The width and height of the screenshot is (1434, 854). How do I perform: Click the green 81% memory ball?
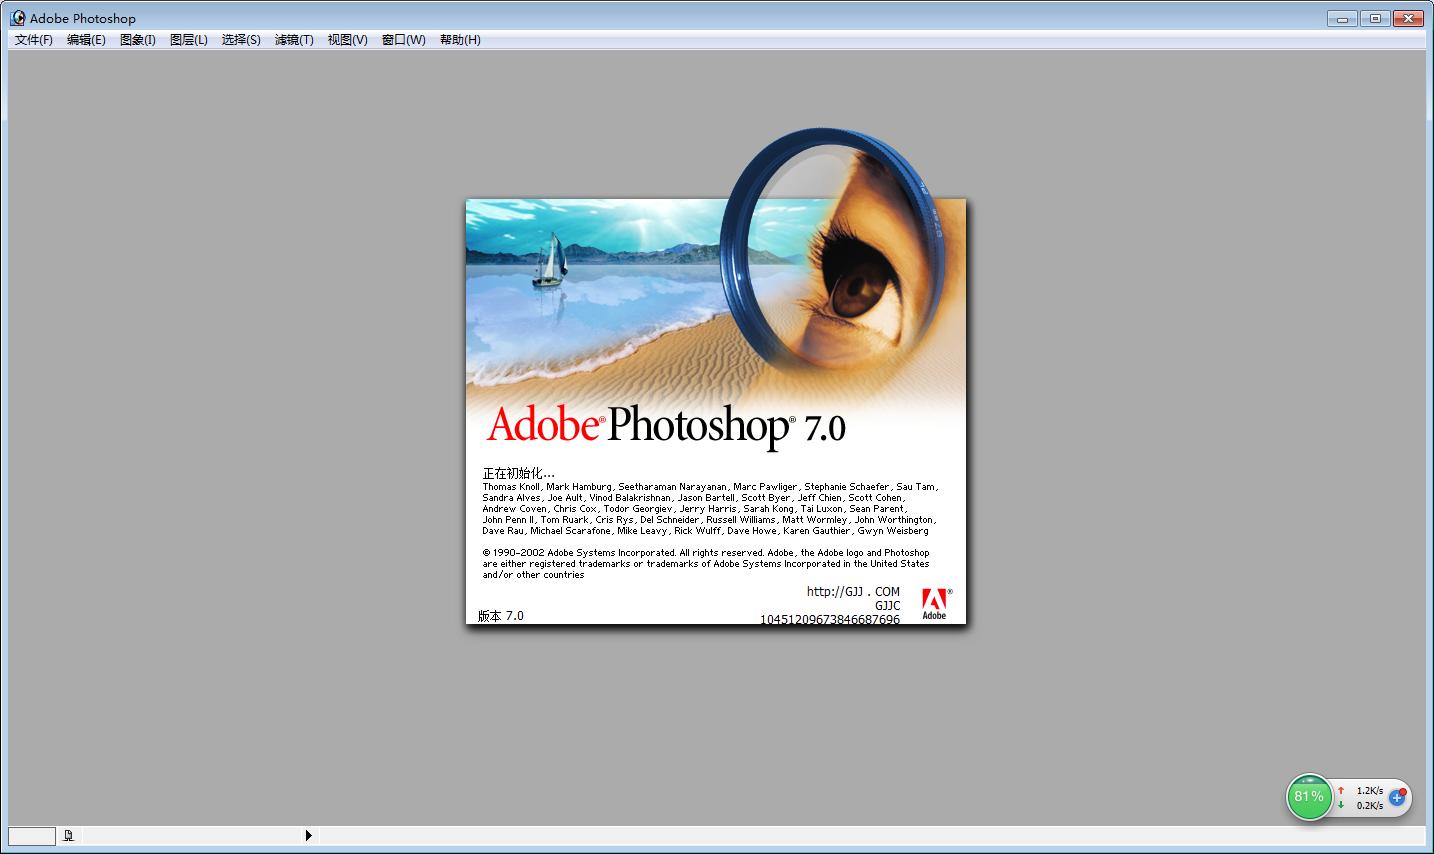pos(1308,797)
